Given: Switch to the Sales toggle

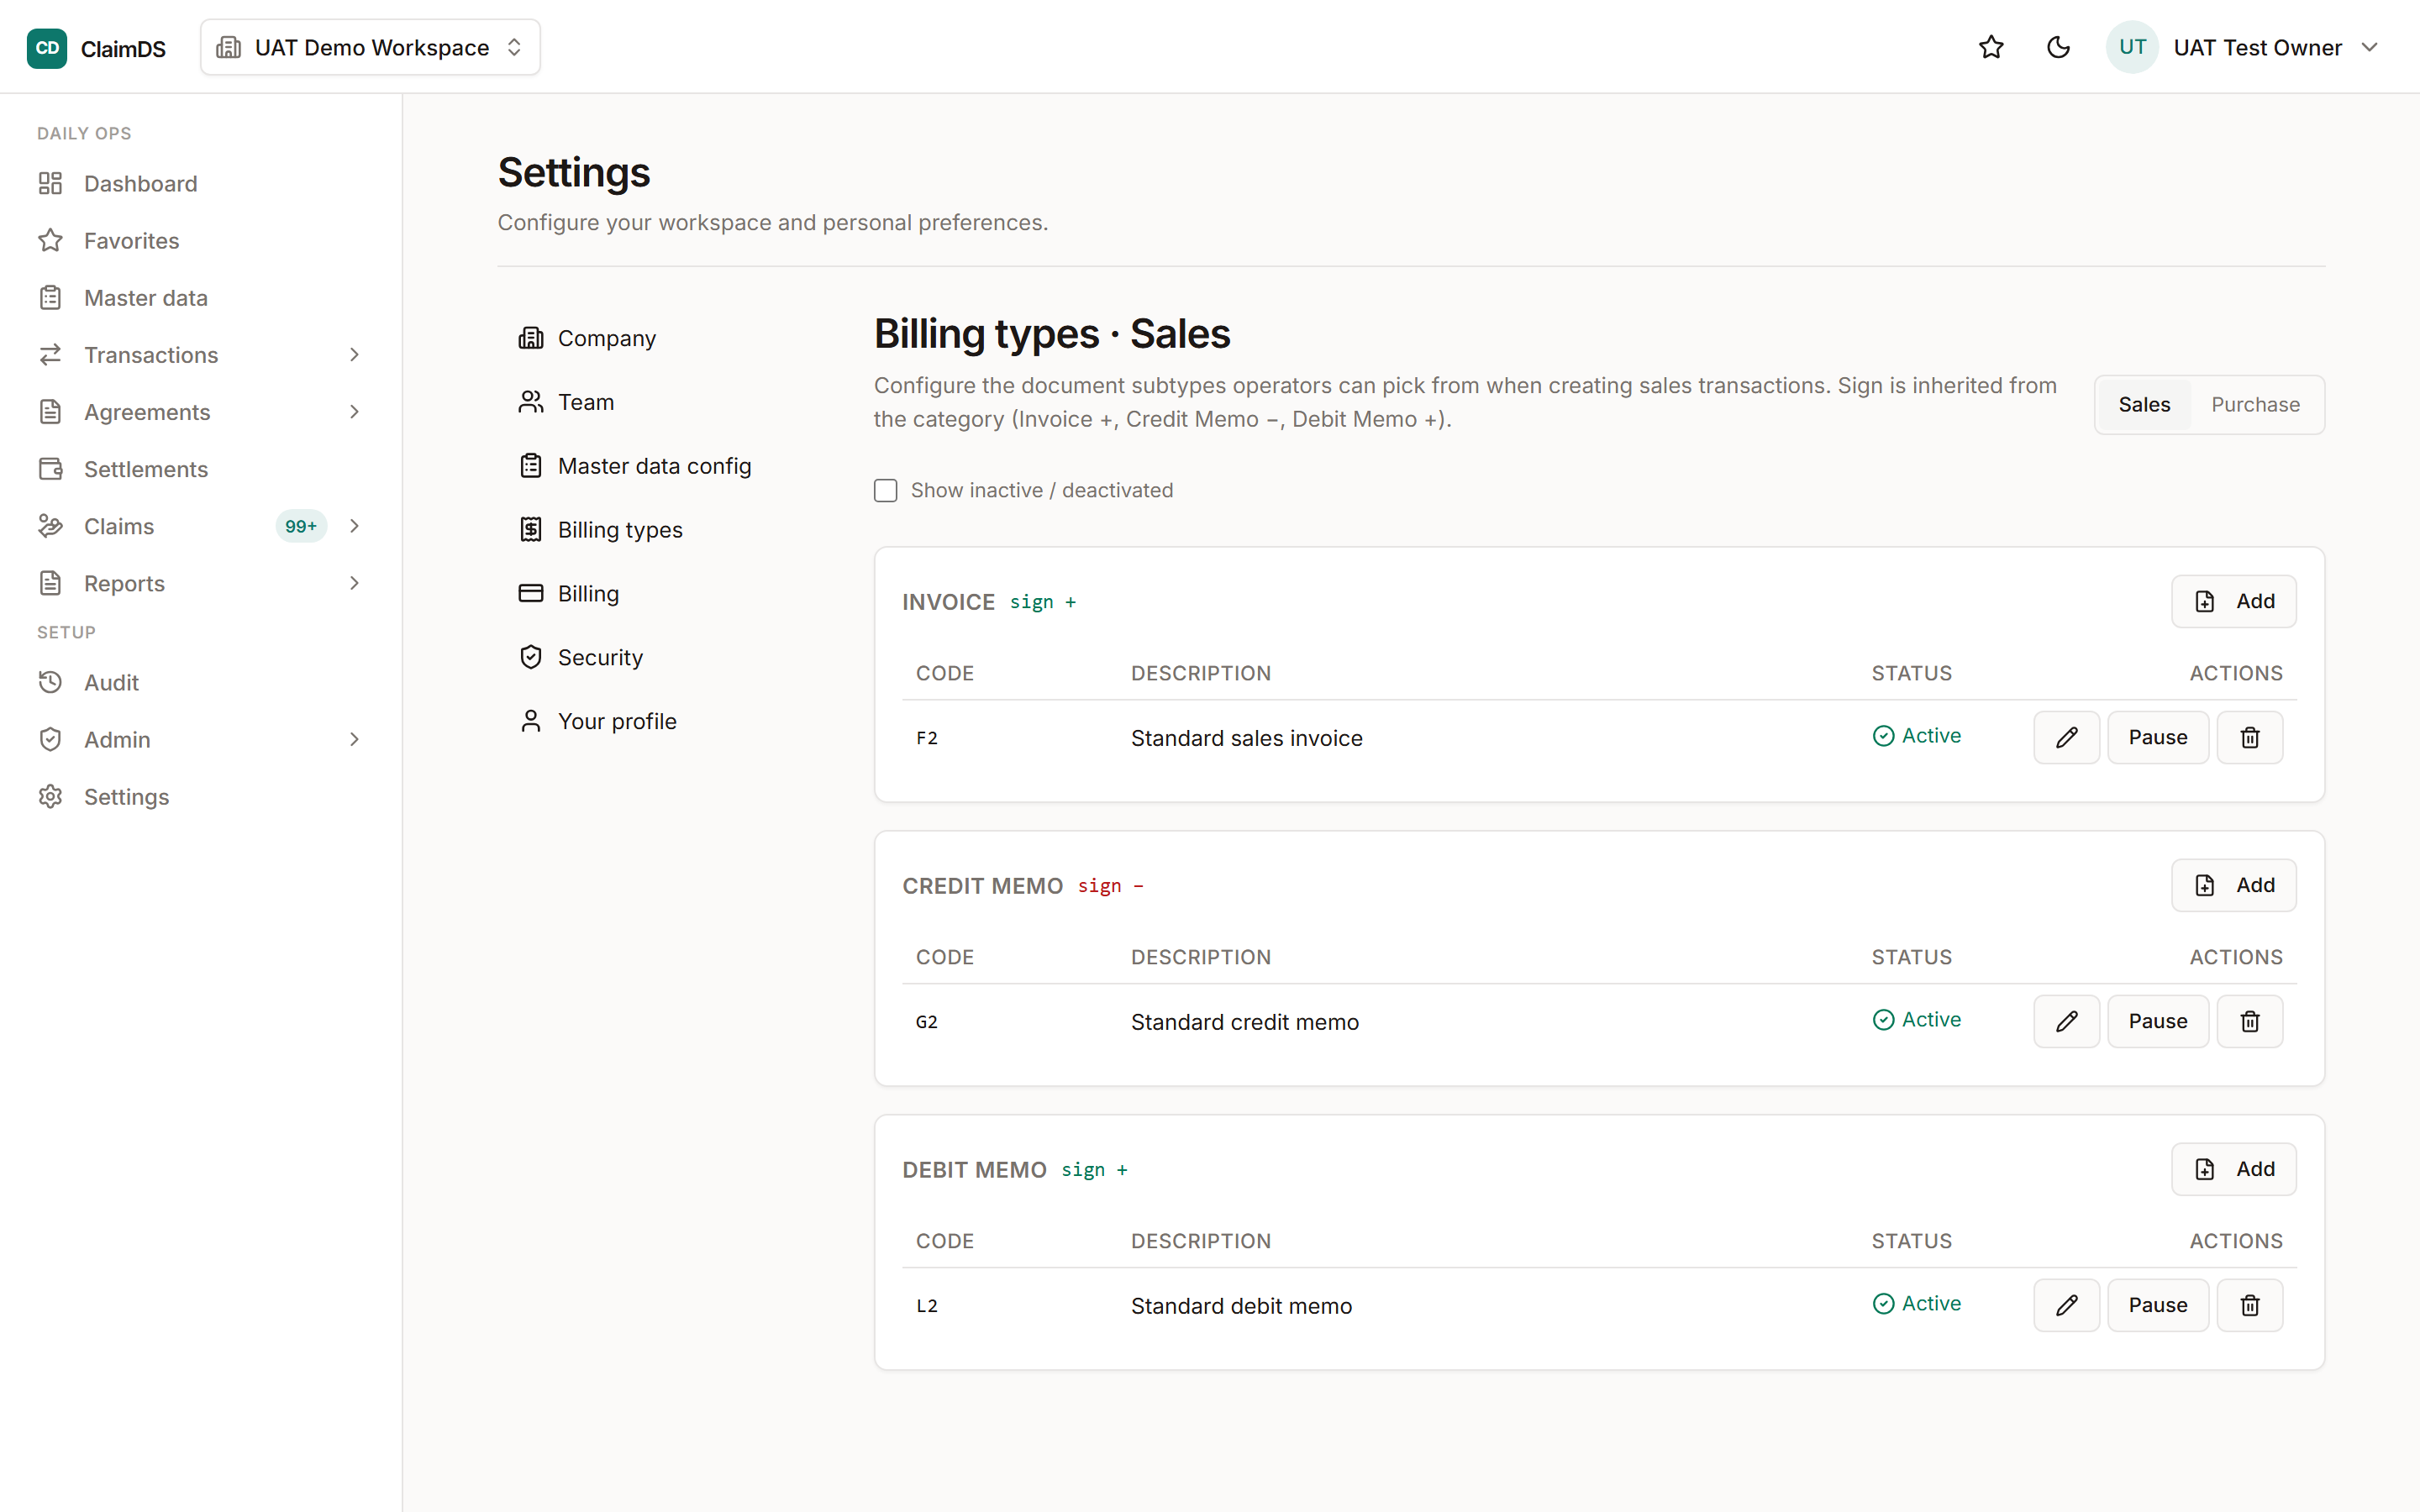Looking at the screenshot, I should [x=2144, y=405].
